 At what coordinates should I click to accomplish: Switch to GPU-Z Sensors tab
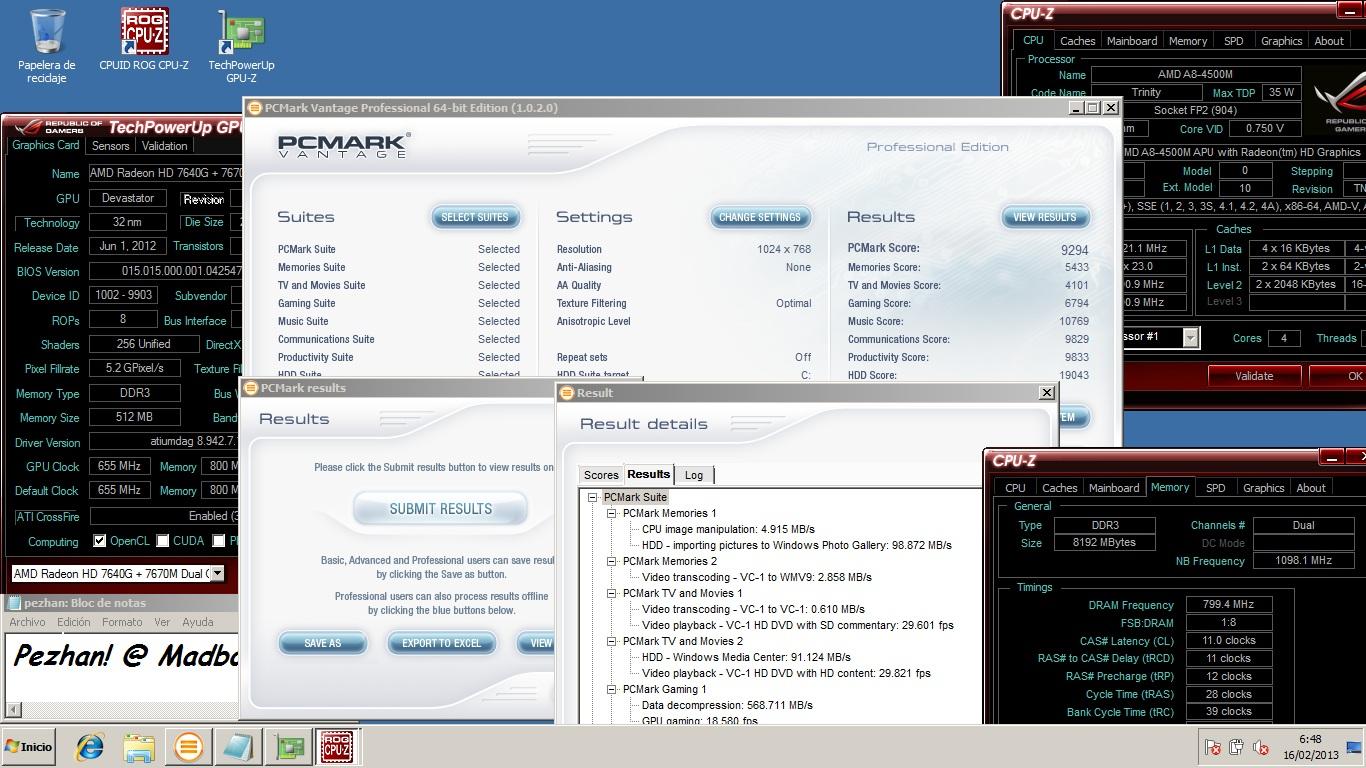[x=110, y=146]
